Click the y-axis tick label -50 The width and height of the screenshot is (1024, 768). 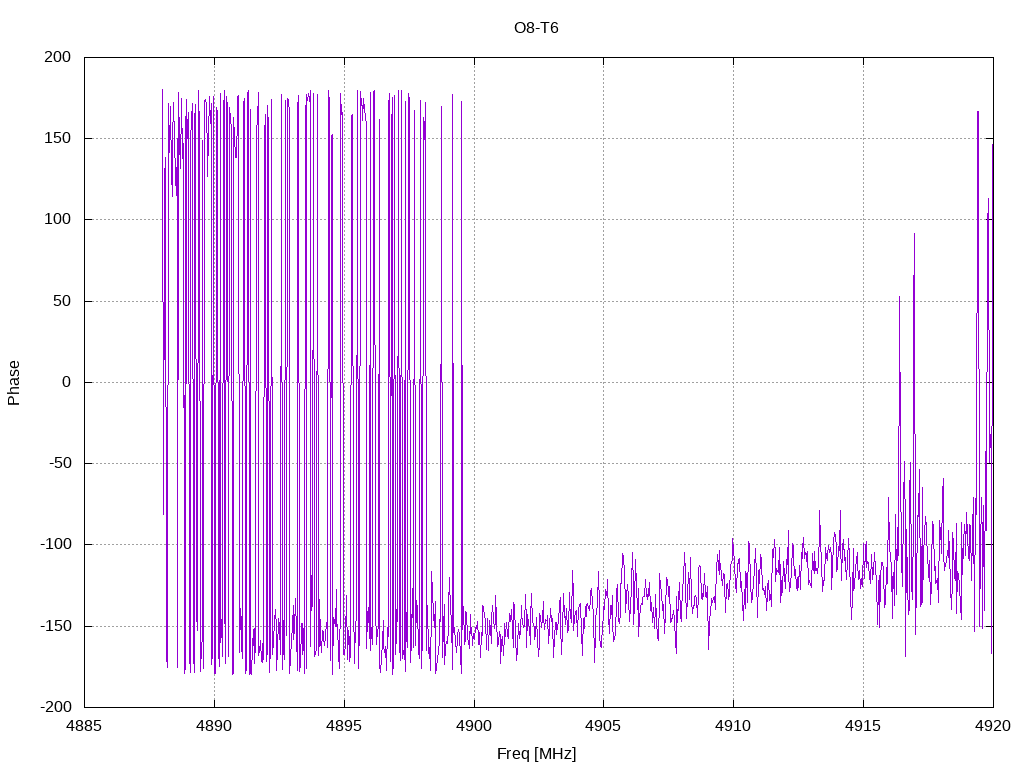pyautogui.click(x=60, y=463)
